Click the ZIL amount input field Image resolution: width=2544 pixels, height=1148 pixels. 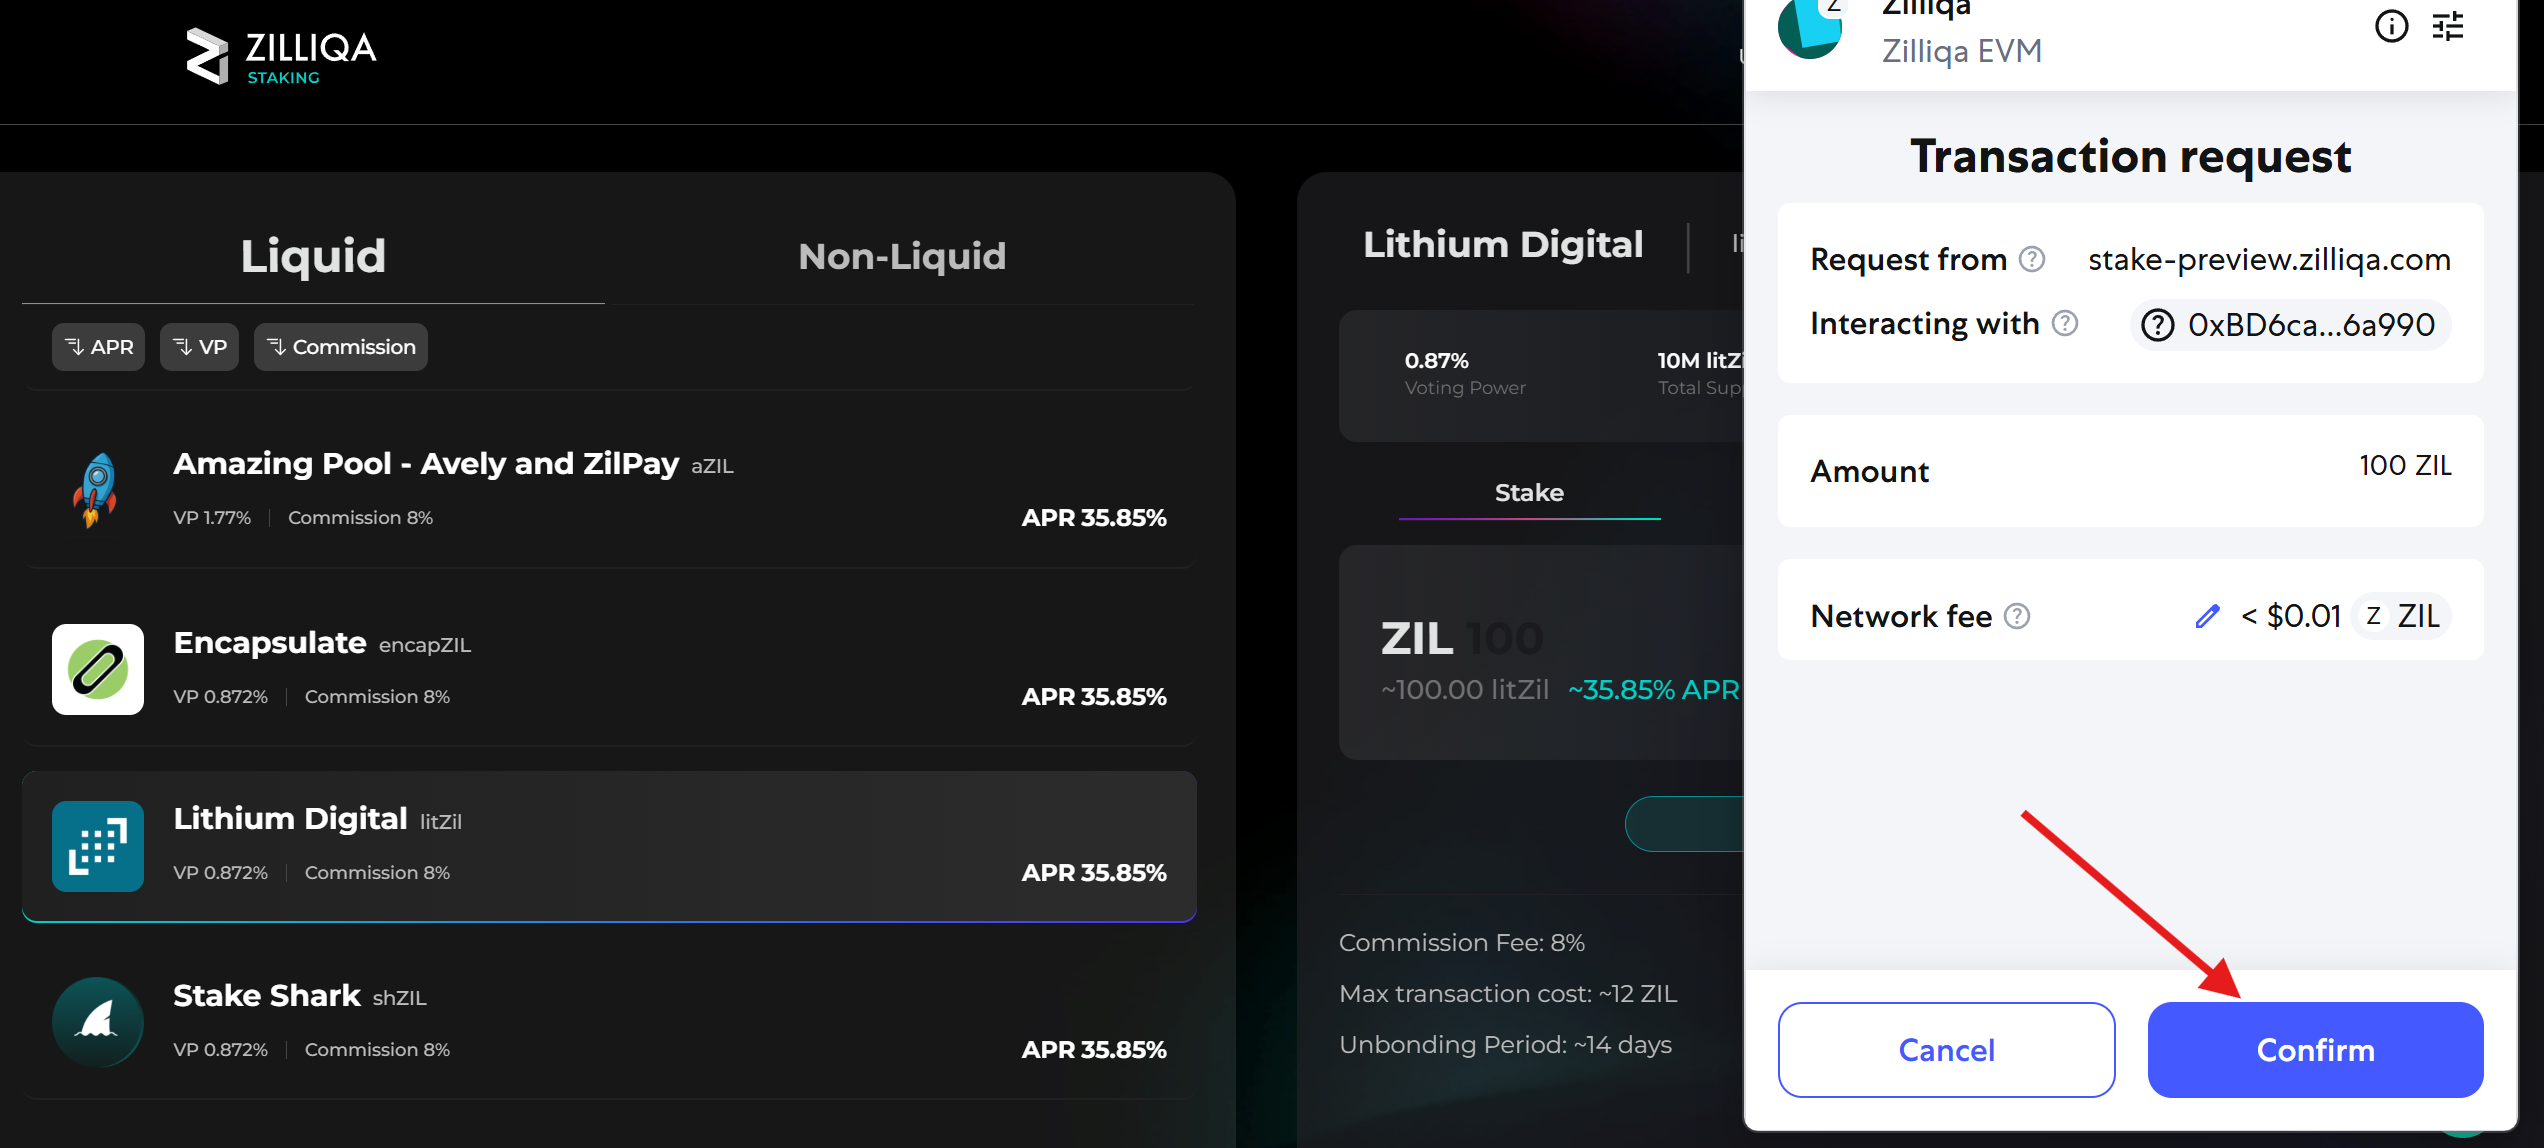1500,637
